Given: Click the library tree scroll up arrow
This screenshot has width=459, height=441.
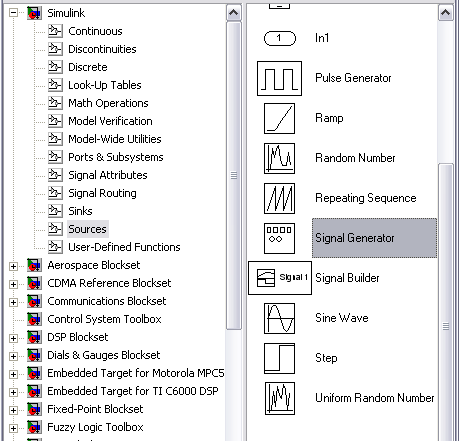Looking at the screenshot, I should 234,13.
